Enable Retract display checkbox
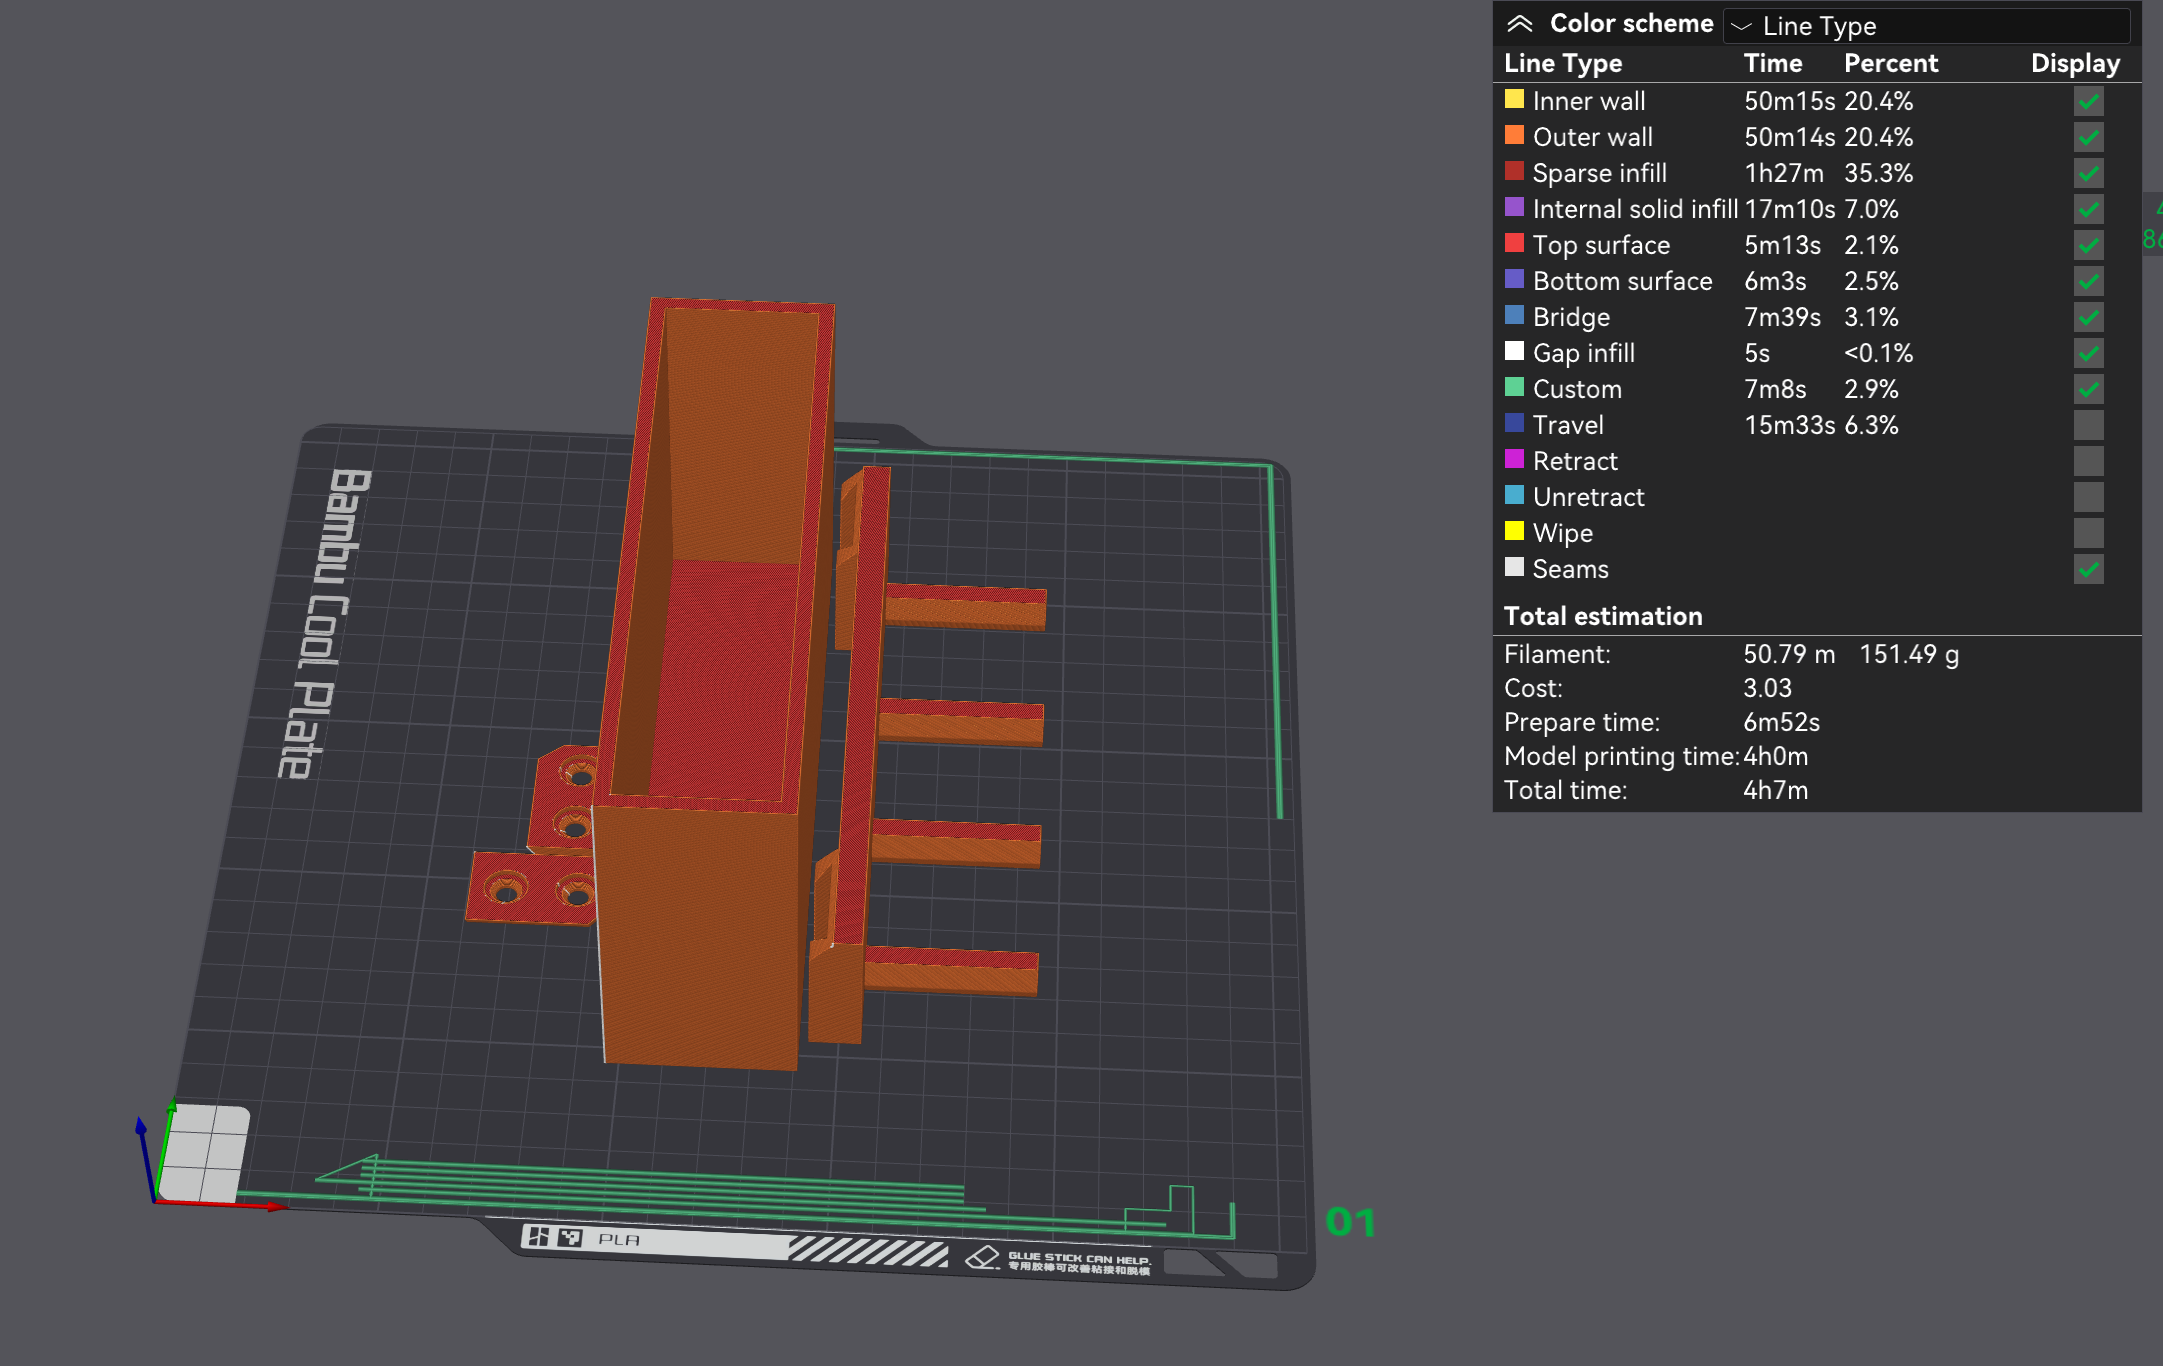This screenshot has height=1366, width=2163. [2088, 461]
